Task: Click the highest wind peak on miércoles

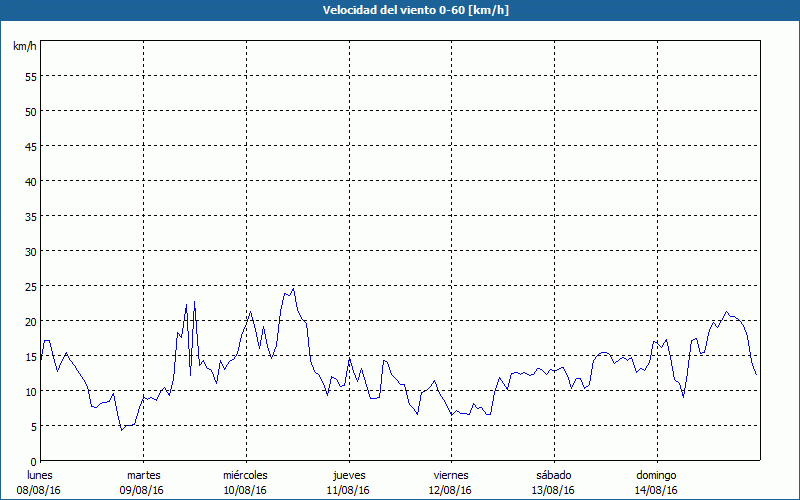Action: click(x=293, y=290)
